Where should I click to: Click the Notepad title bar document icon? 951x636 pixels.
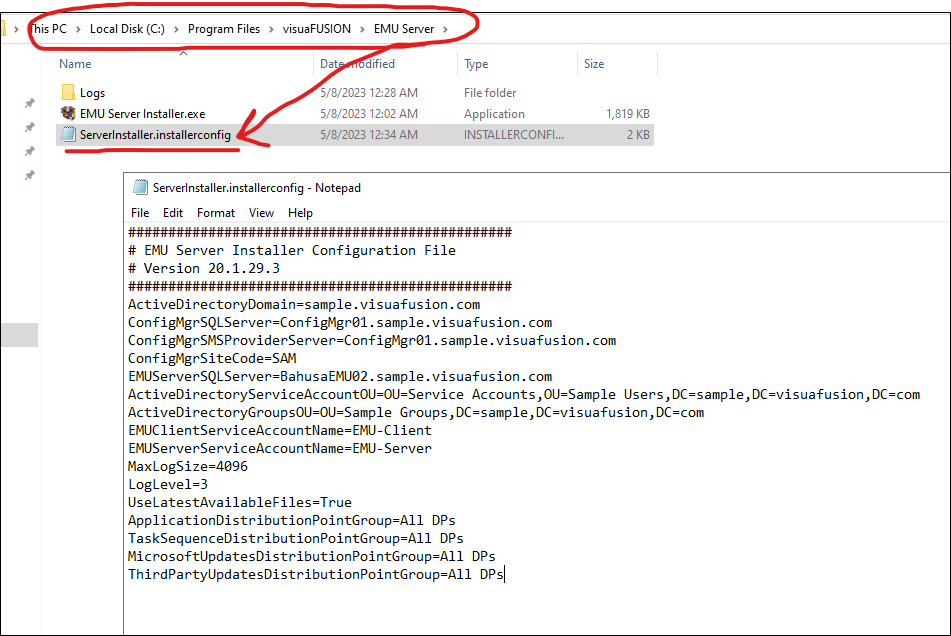140,187
